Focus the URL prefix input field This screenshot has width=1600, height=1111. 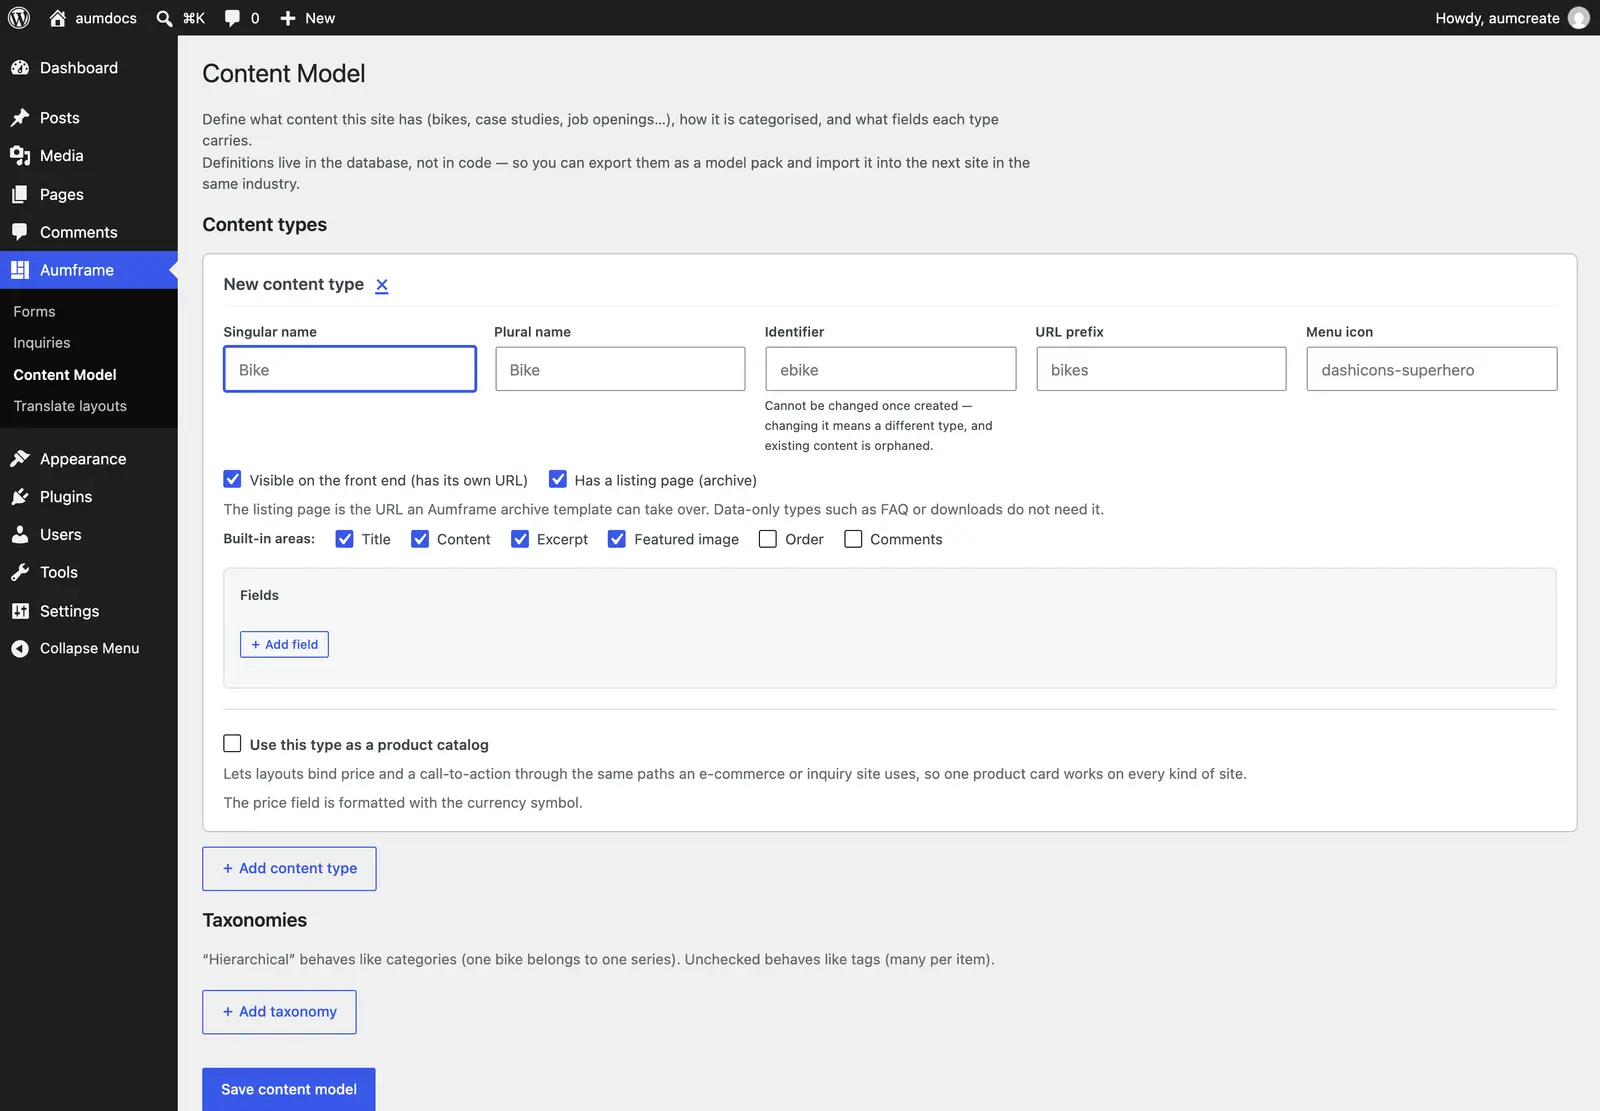[x=1161, y=369]
